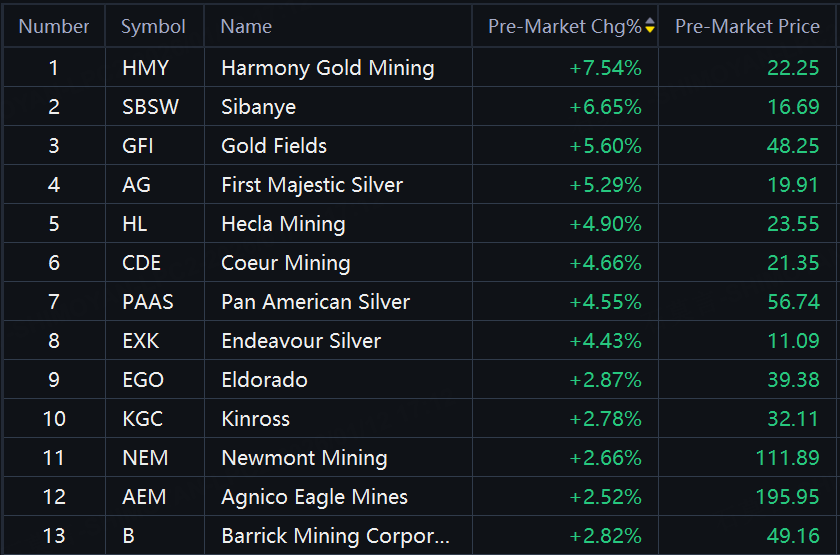Image resolution: width=840 pixels, height=555 pixels.
Task: Open the truncated Barrick Mining Corpor... name
Action: [335, 536]
